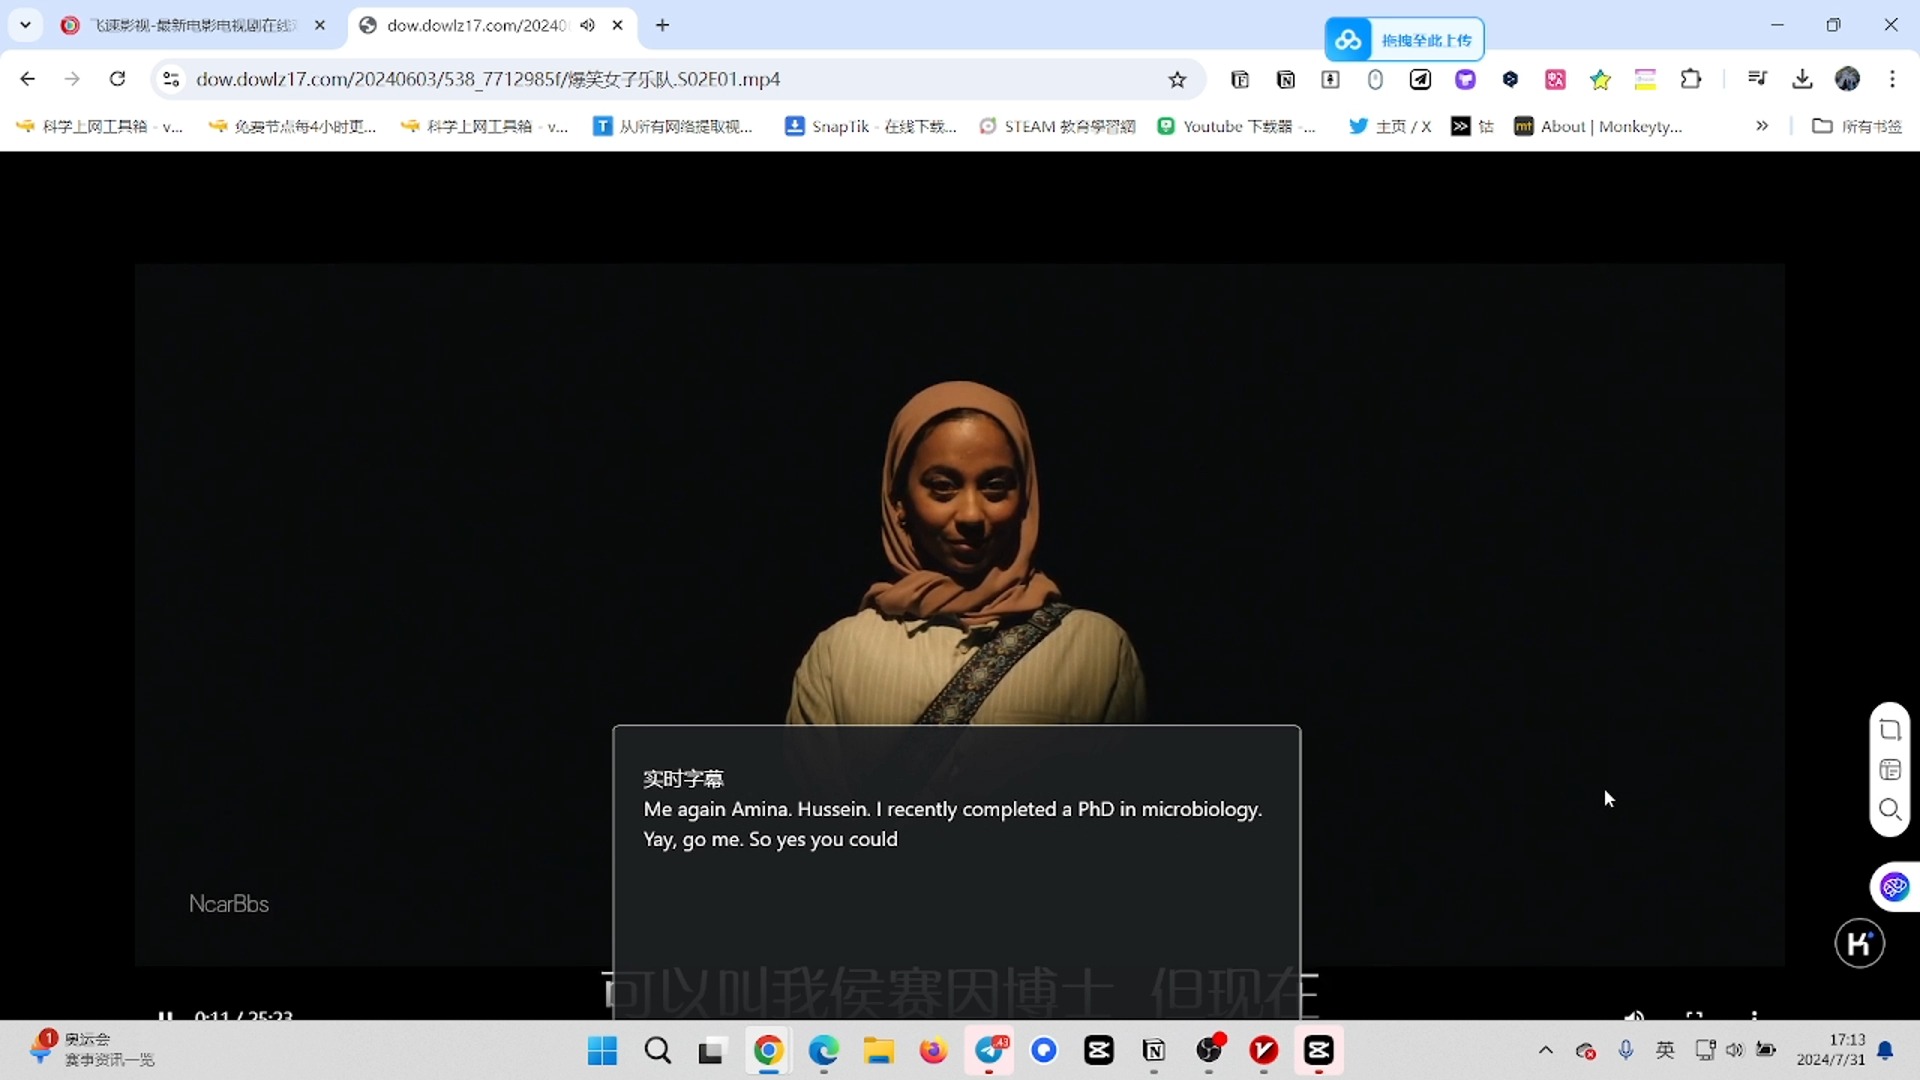Open Chrome downloads icon
The image size is (1920, 1080).
pyautogui.click(x=1802, y=79)
